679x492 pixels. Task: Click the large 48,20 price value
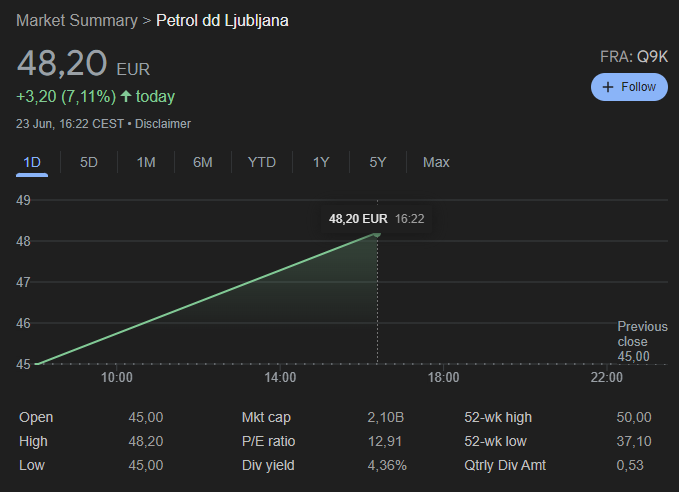(62, 63)
